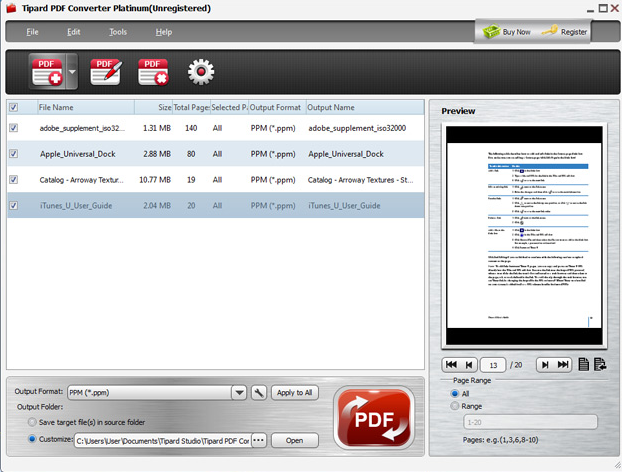Image resolution: width=622 pixels, height=472 pixels.
Task: Click the remove PDF toolbar icon
Action: pos(153,72)
